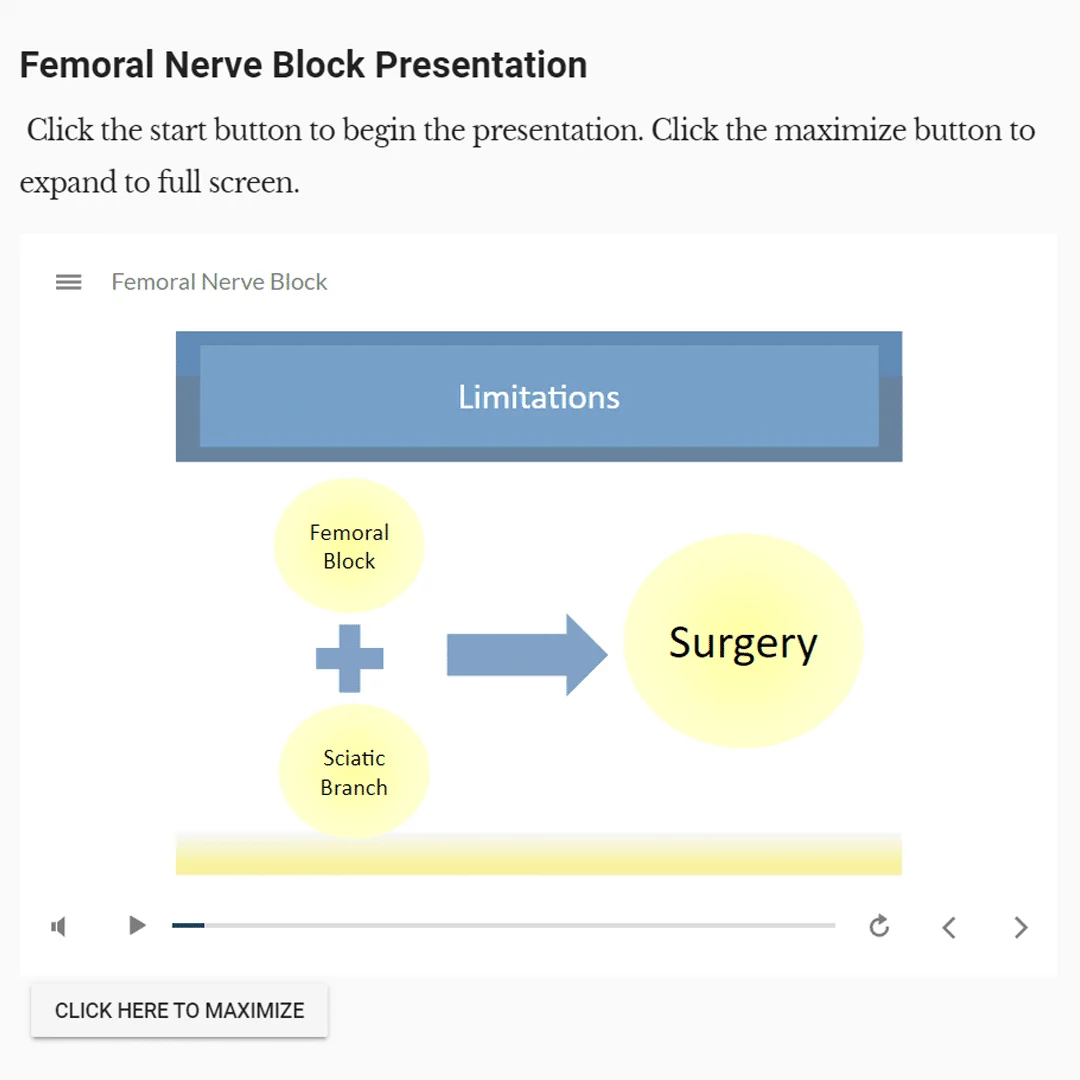Screen dimensions: 1080x1080
Task: Expand the navigation menu for the presentation
Action: tap(68, 282)
